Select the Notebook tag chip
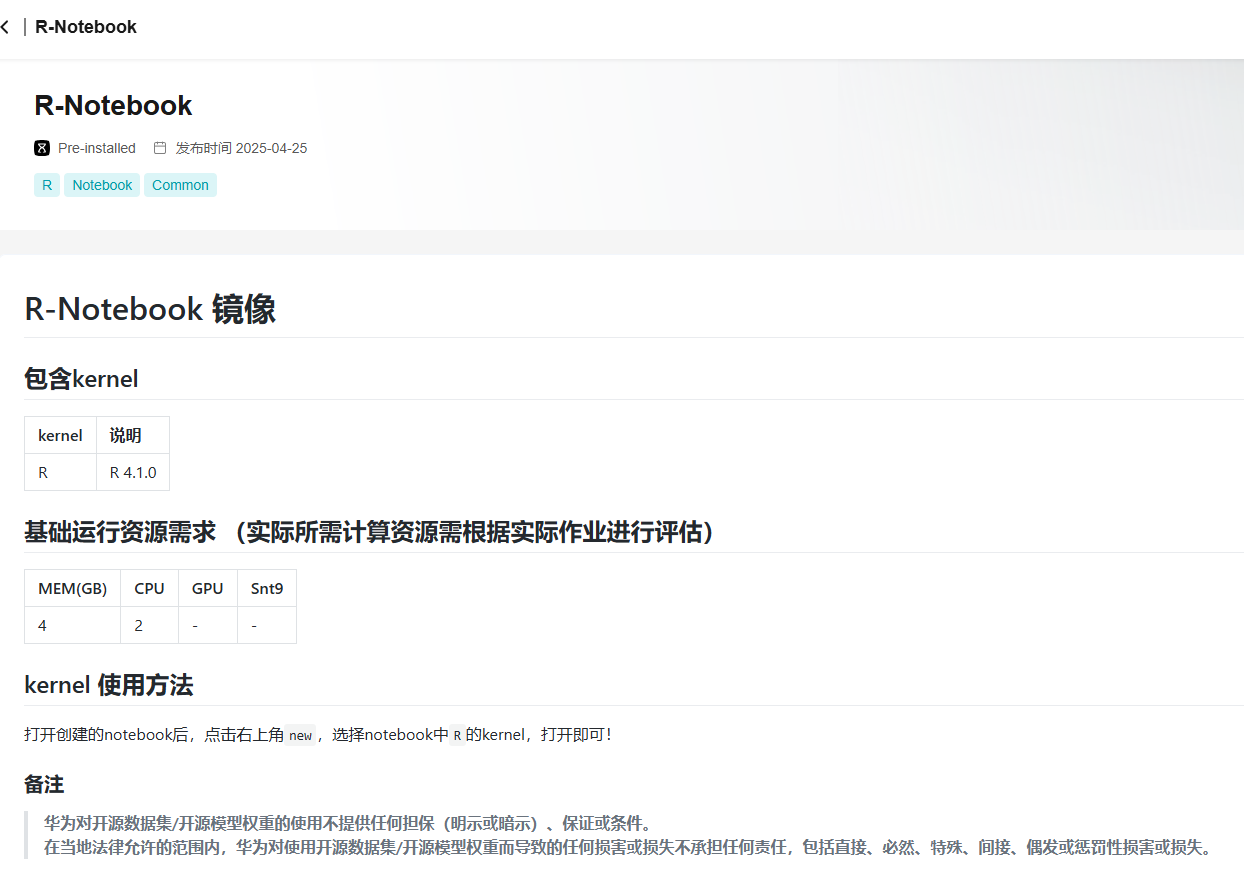This screenshot has height=883, width=1244. pos(102,185)
